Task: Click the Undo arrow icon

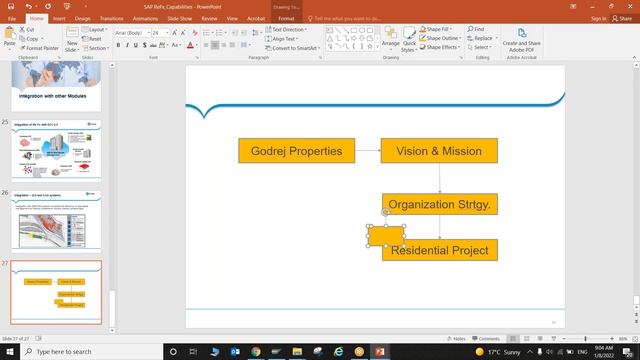Action: tap(28, 7)
